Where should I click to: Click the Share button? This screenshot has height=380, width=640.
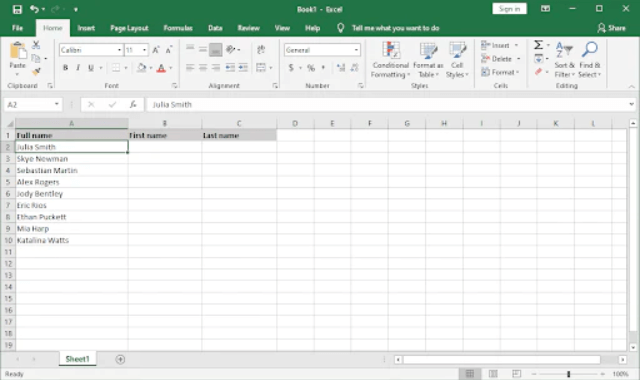[x=611, y=28]
